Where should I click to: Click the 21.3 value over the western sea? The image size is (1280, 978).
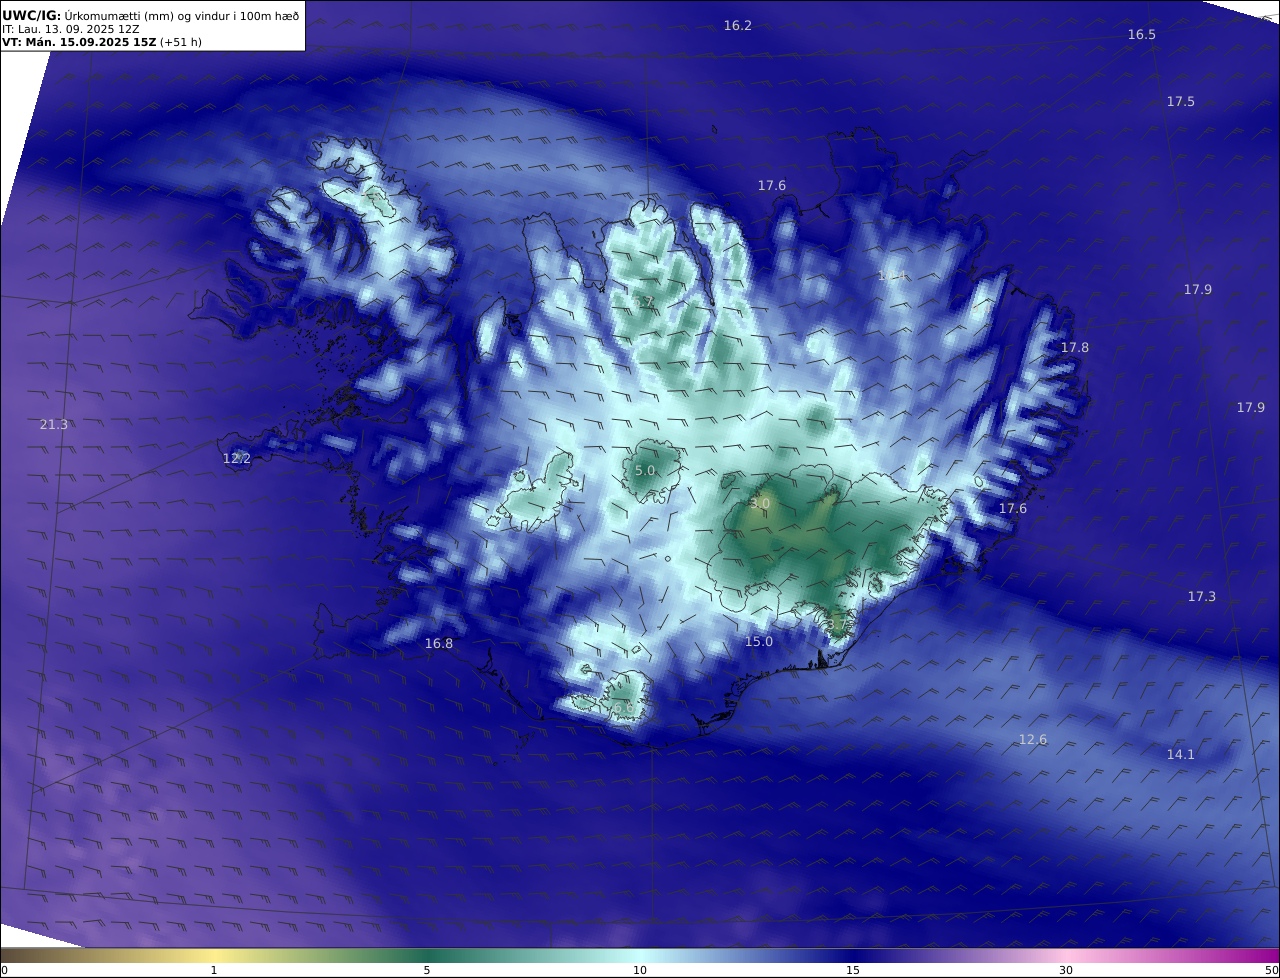pyautogui.click(x=54, y=424)
